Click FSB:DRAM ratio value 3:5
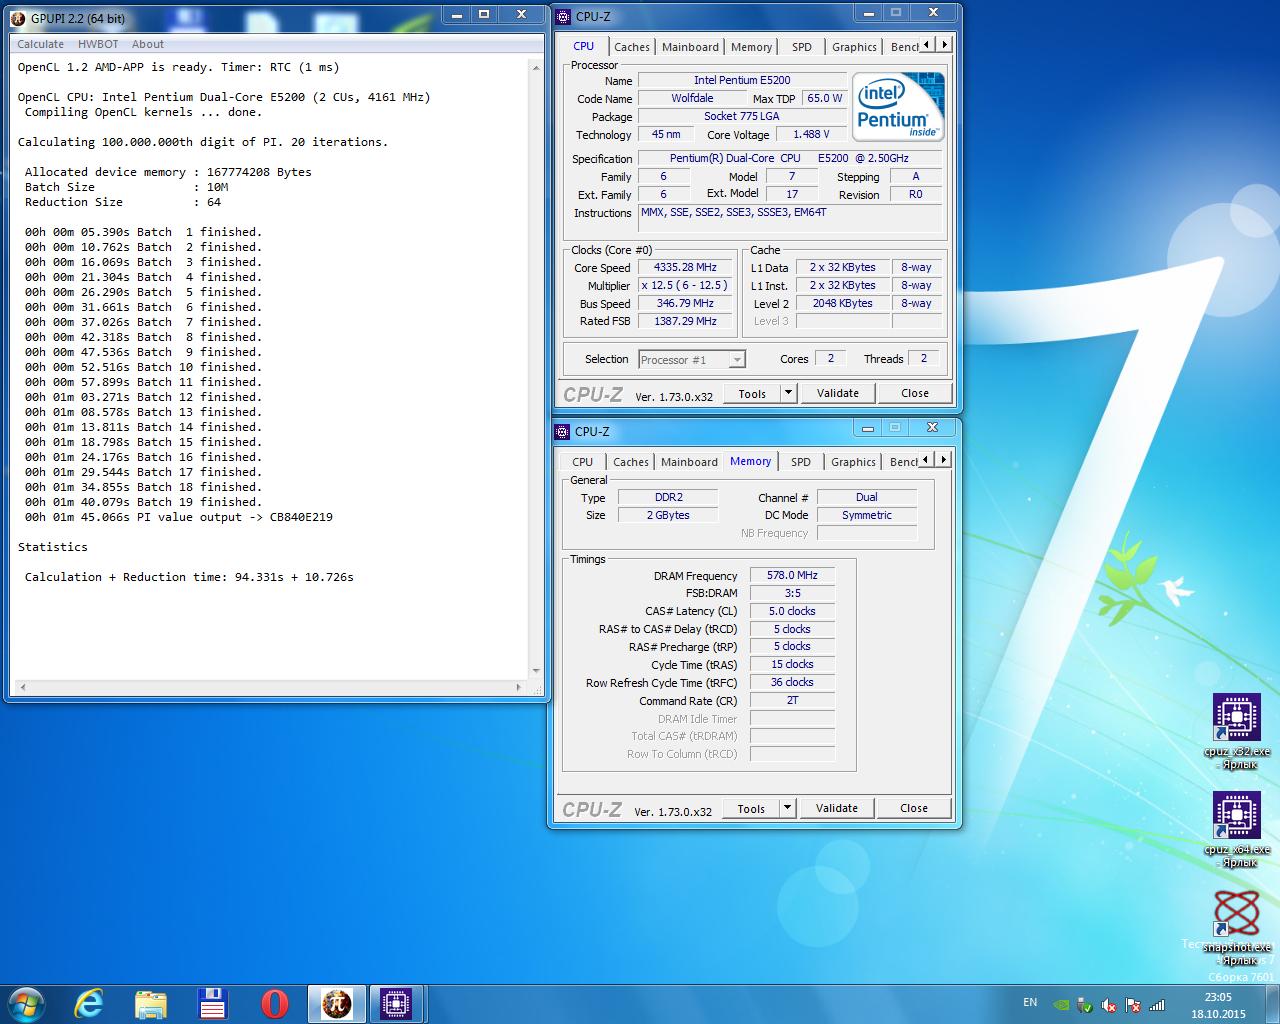1280x1024 pixels. click(x=792, y=593)
